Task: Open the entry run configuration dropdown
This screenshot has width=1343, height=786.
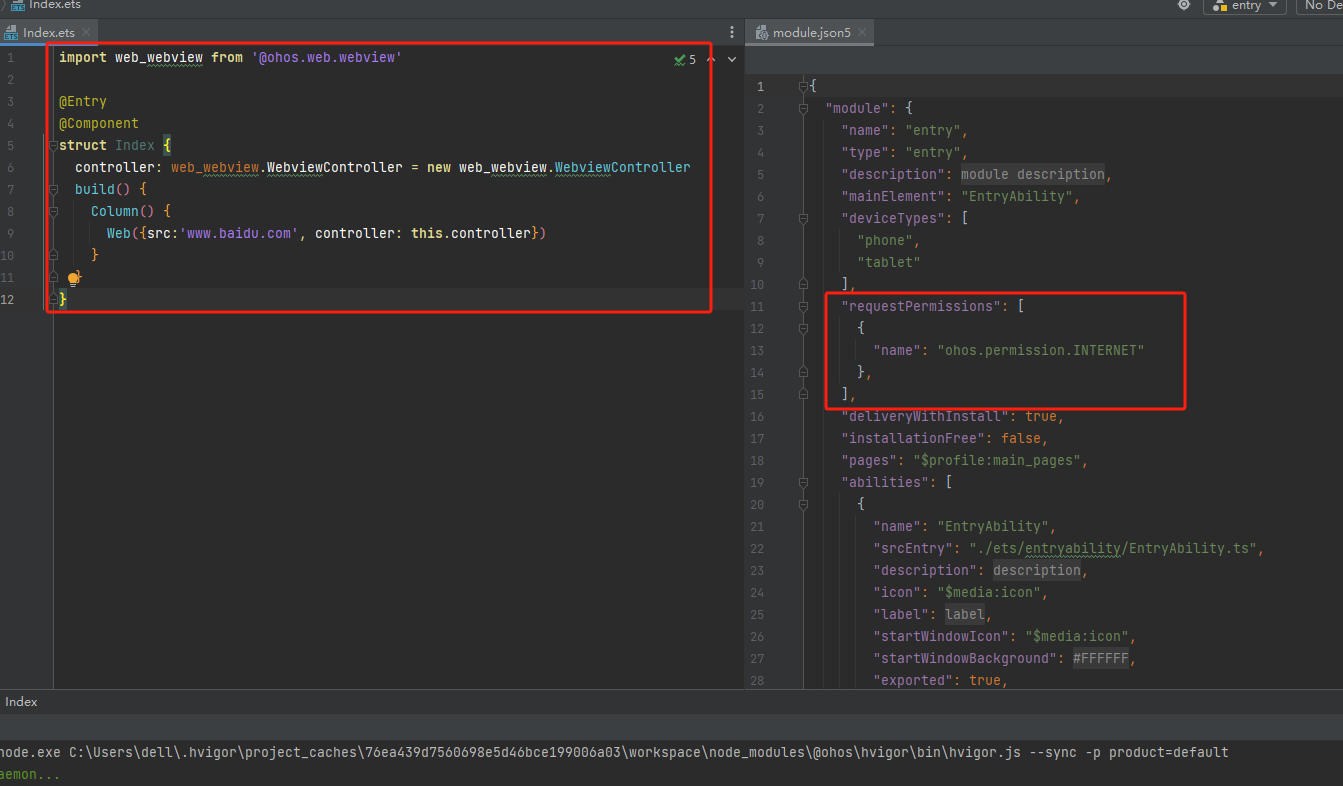Action: point(1244,6)
